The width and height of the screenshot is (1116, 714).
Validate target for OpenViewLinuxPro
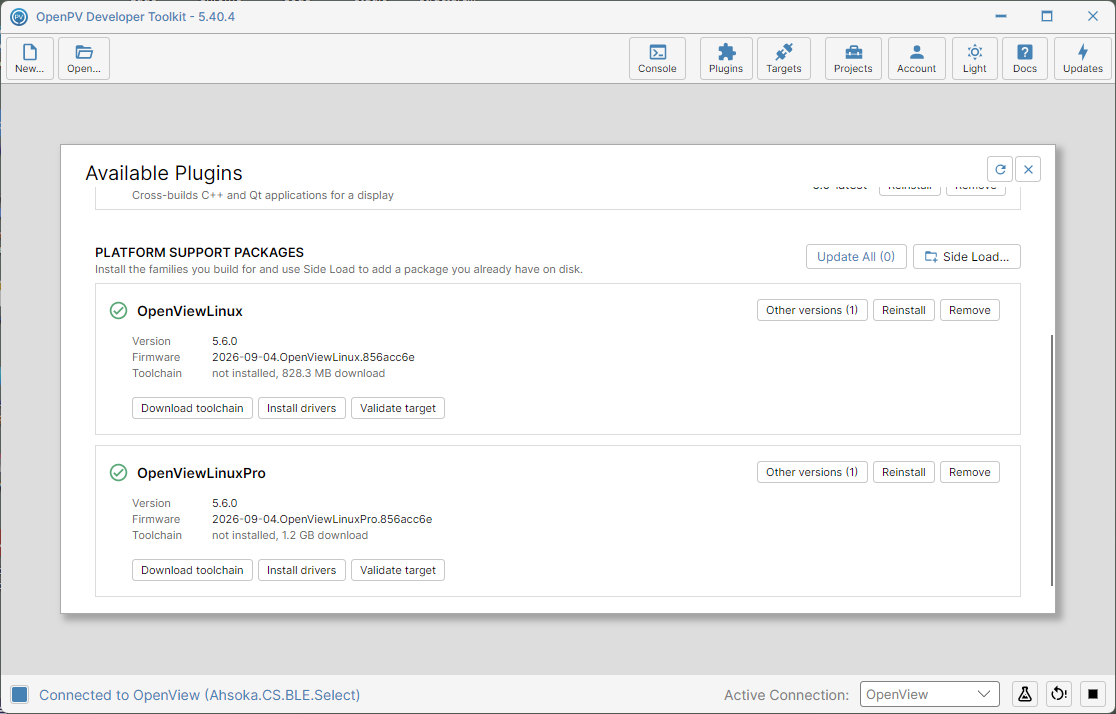(x=398, y=570)
